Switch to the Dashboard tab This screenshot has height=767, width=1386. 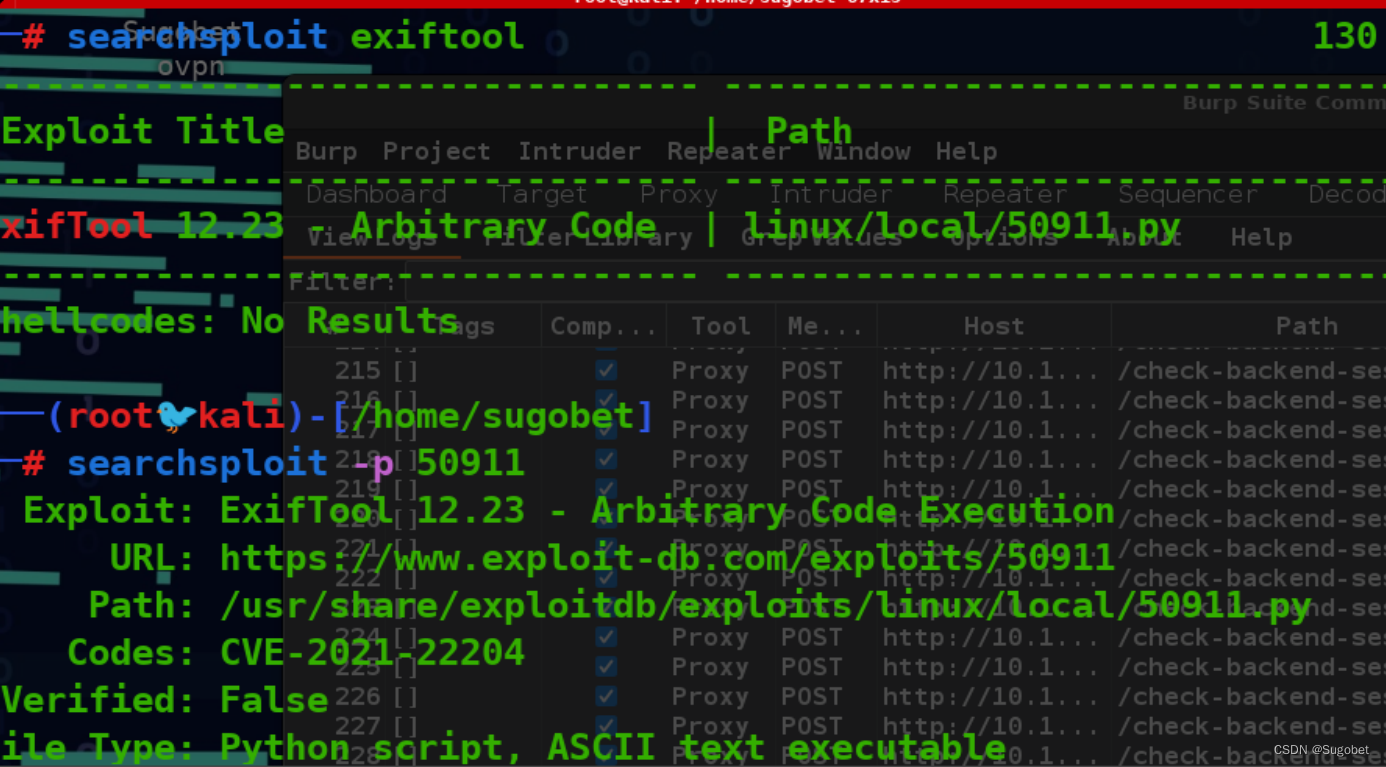click(x=376, y=194)
